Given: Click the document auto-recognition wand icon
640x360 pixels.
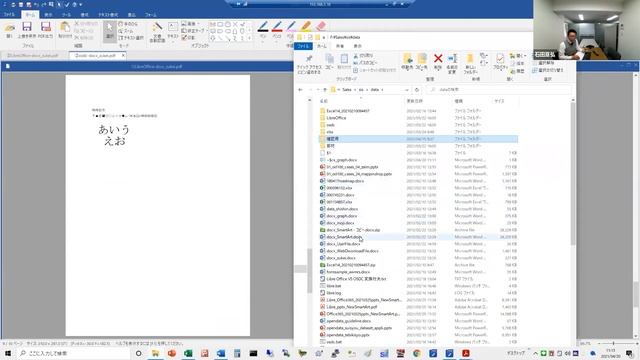Looking at the screenshot, I should tap(157, 27).
